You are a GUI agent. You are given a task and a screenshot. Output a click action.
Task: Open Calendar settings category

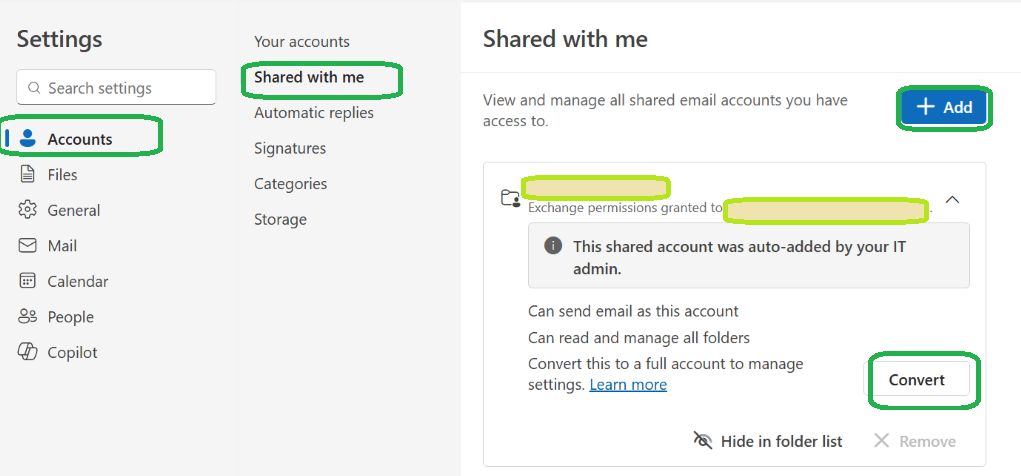[77, 281]
